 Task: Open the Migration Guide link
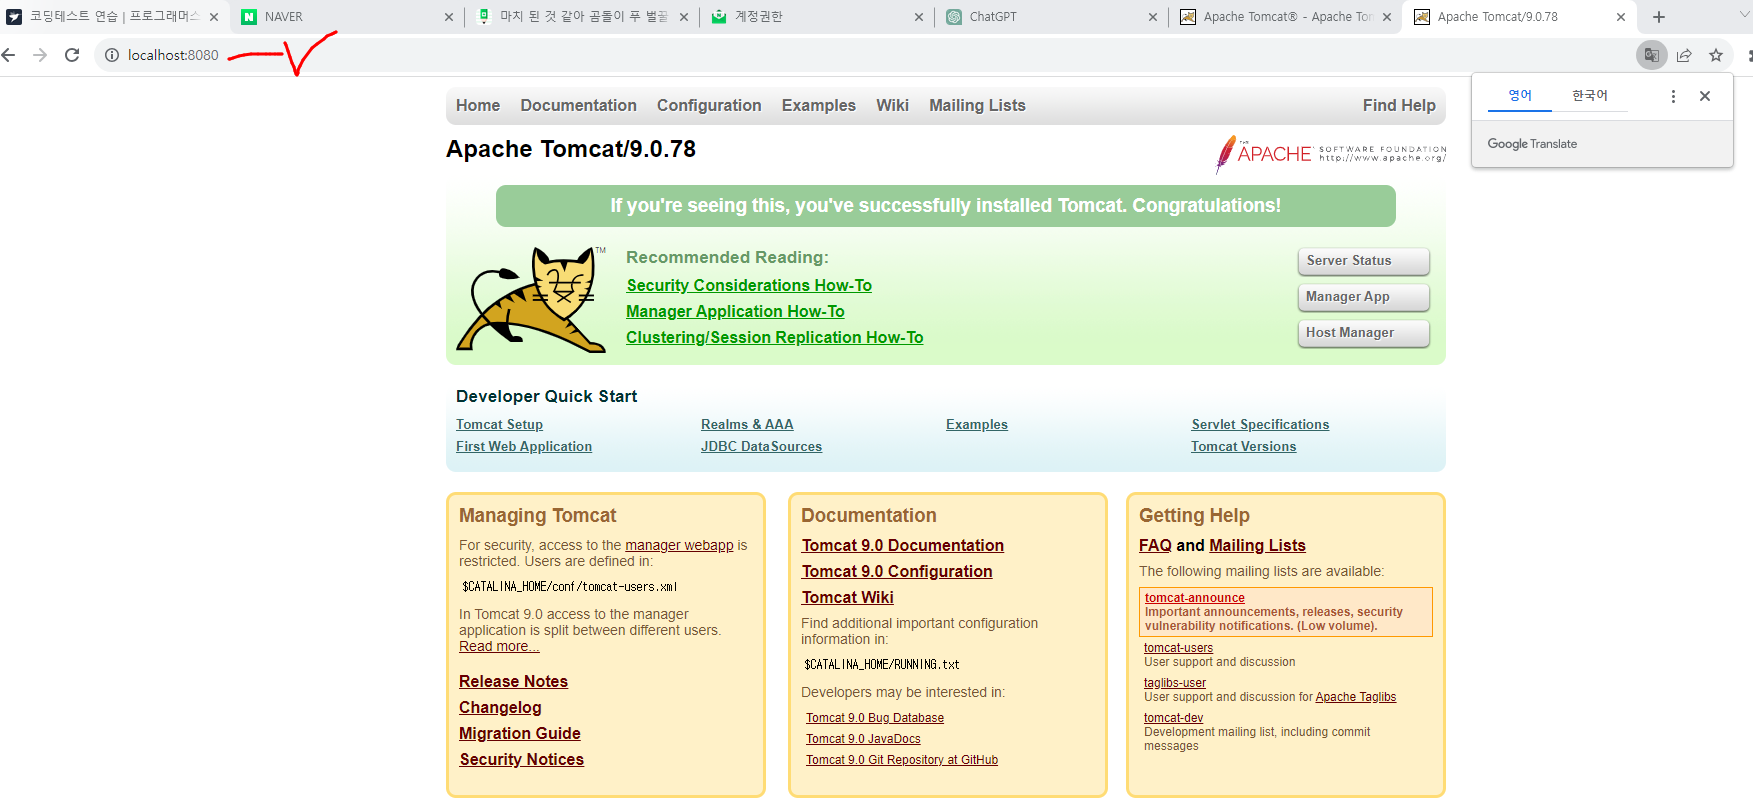tap(520, 734)
